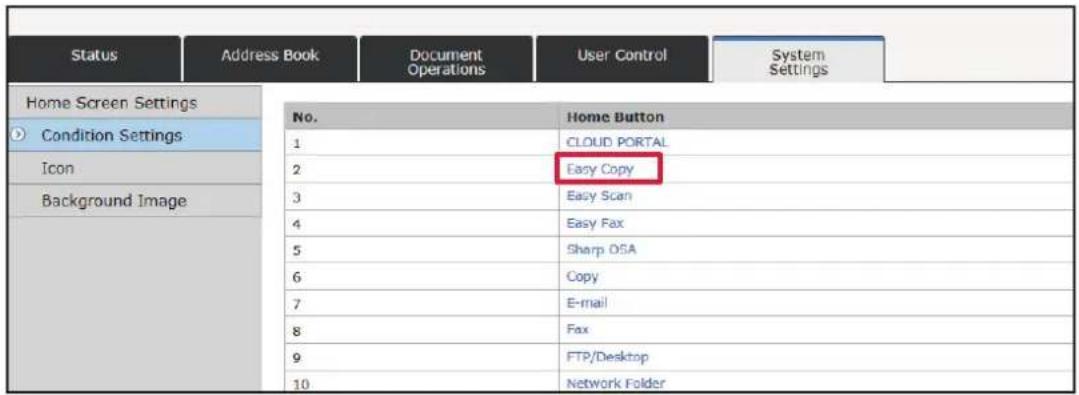Viewport: 1079px width, 395px height.
Task: Click row number 10 cell
Action: (422, 382)
